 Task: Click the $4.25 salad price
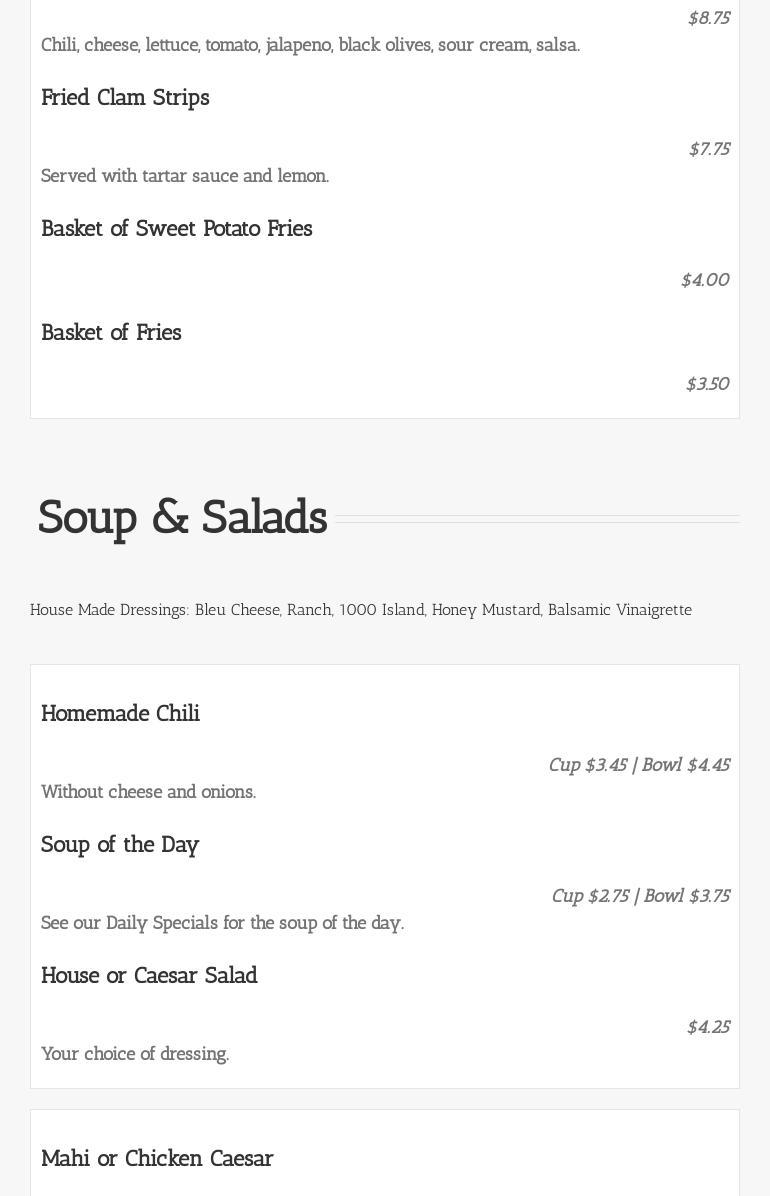(708, 1027)
